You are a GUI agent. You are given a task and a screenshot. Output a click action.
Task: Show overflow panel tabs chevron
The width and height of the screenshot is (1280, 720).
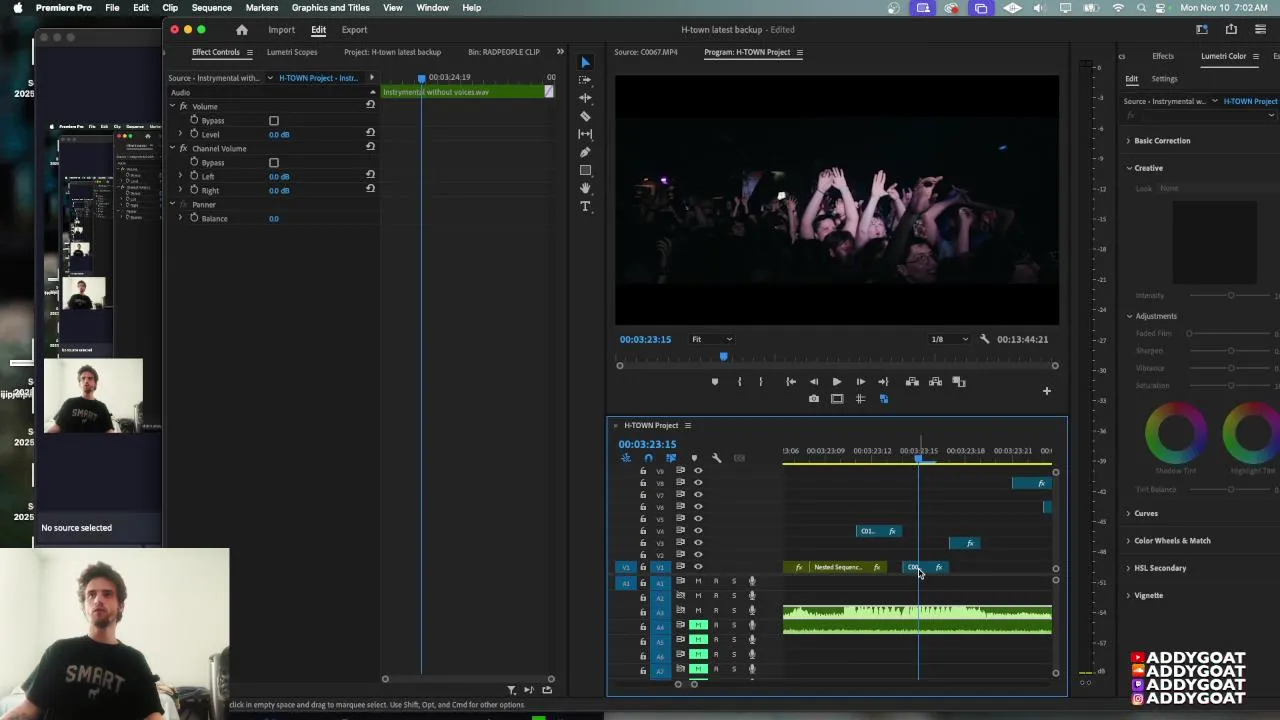pos(560,52)
